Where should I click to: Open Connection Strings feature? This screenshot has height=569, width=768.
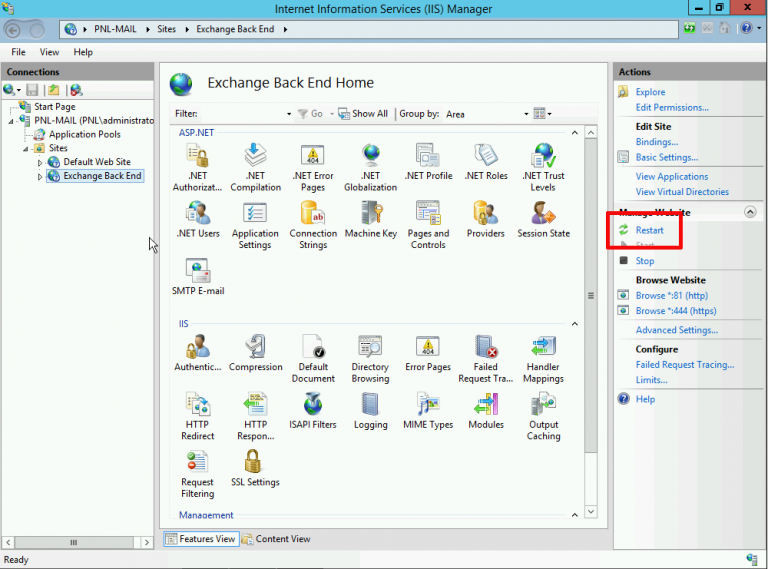(313, 225)
